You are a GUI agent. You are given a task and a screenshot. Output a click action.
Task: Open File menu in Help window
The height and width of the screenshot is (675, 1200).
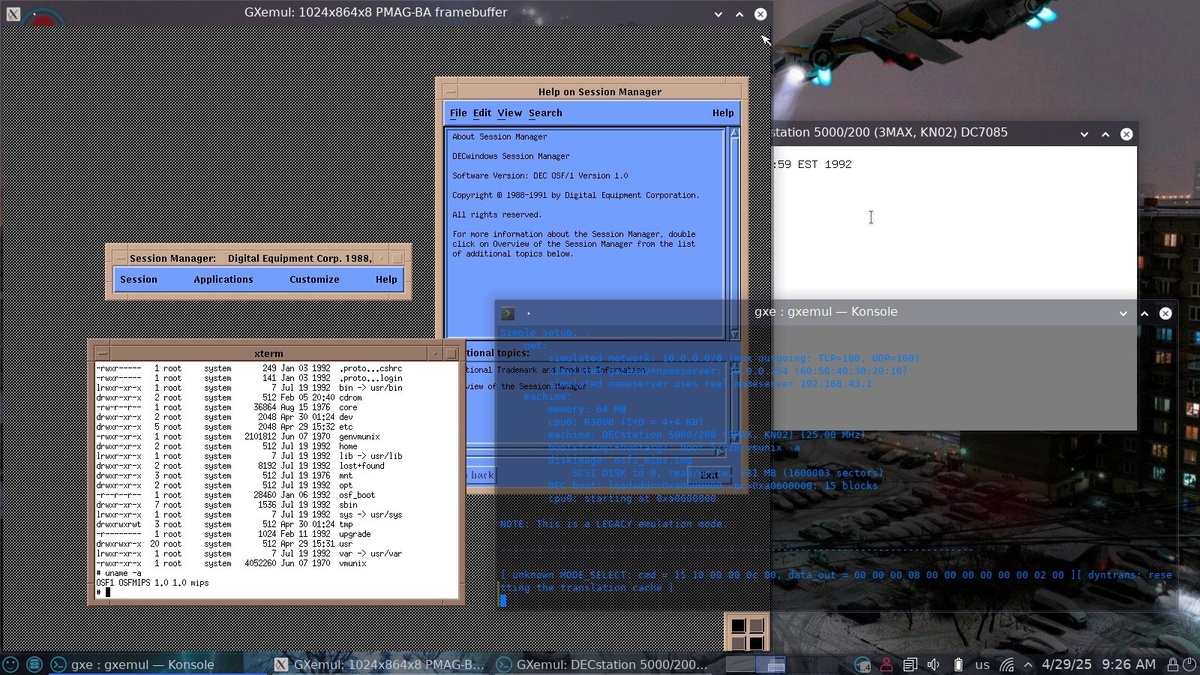click(x=458, y=113)
